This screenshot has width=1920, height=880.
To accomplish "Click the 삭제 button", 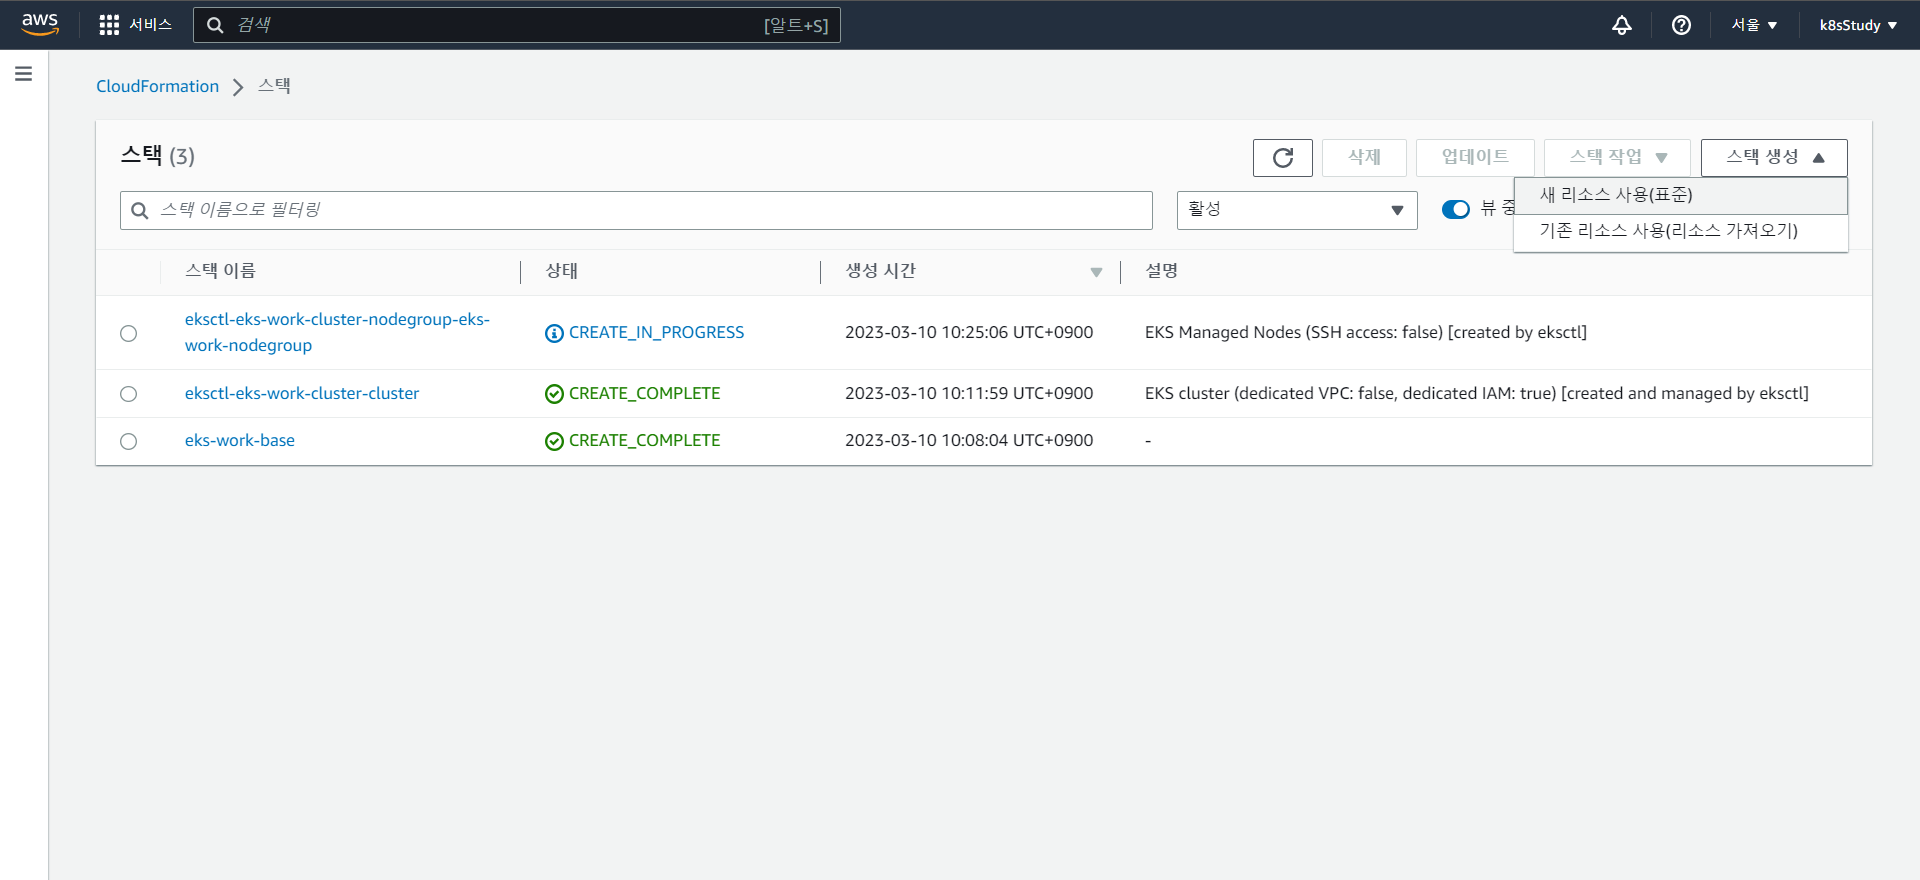I will click(x=1364, y=158).
